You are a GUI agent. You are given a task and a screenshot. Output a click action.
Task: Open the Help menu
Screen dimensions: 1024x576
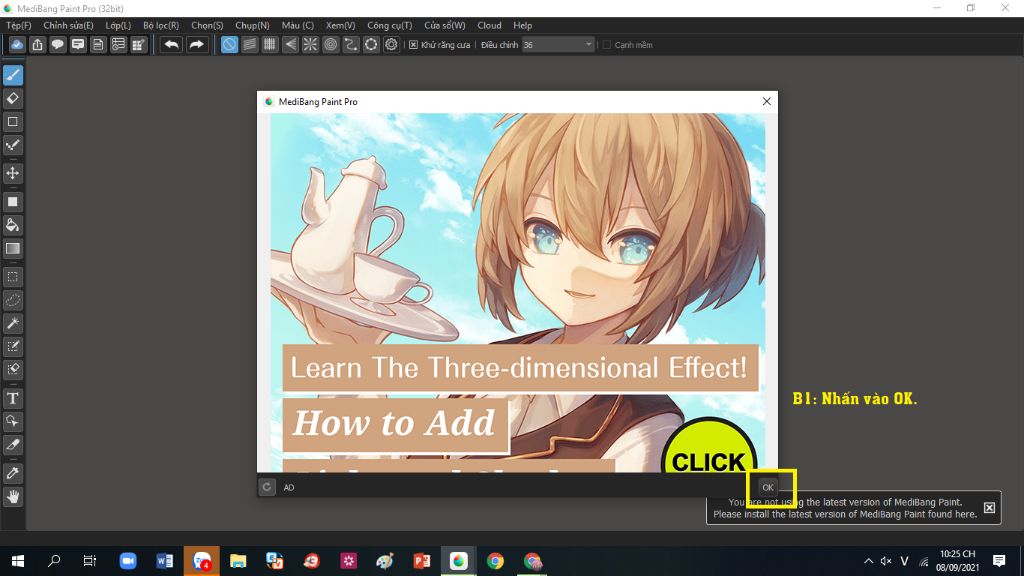(x=522, y=25)
